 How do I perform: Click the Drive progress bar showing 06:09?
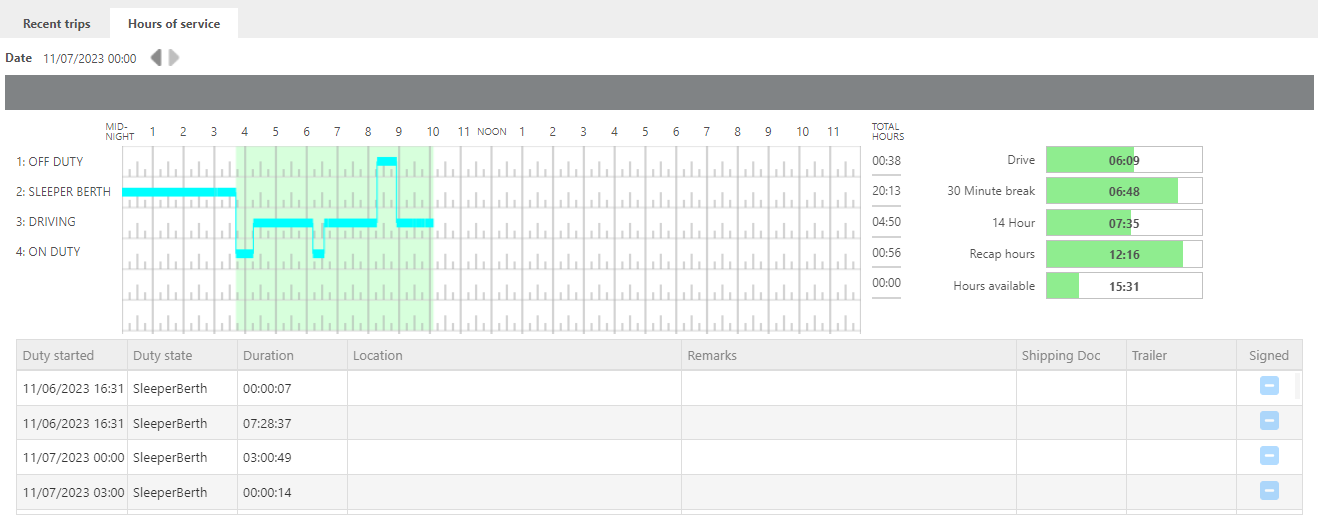[1124, 160]
